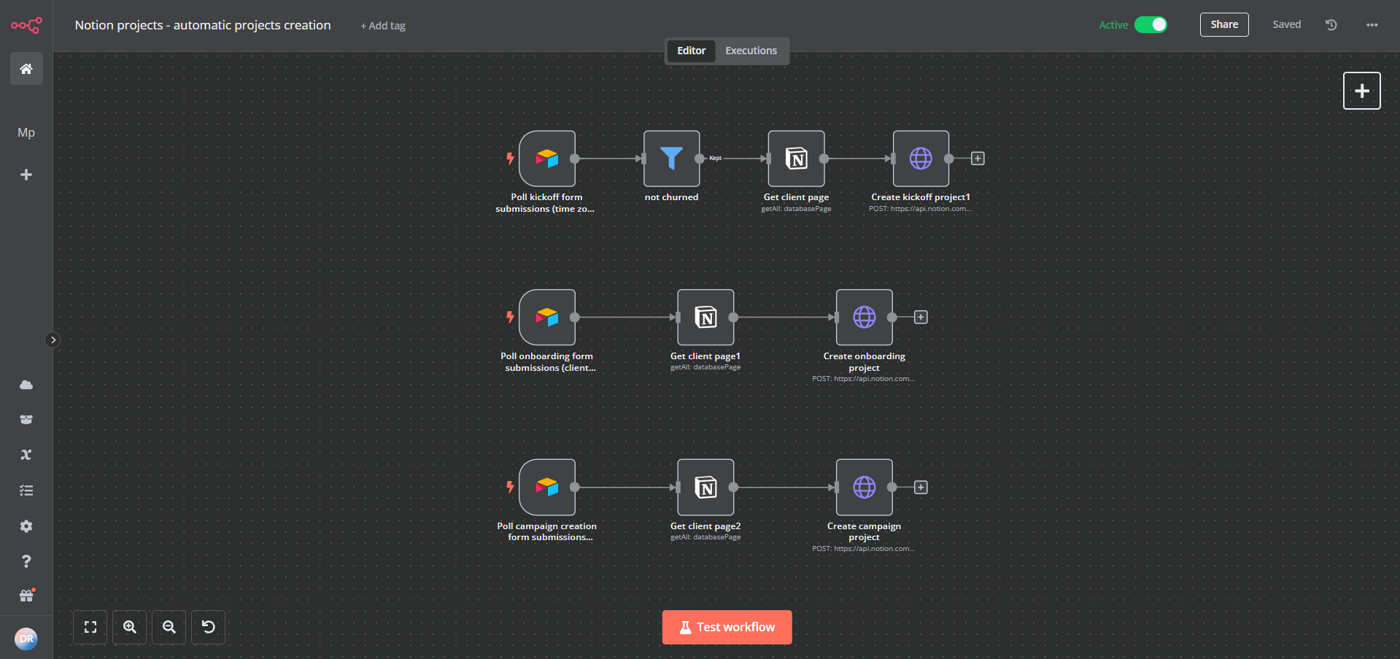The image size is (1400, 659).
Task: Select the Editor tab
Action: tap(691, 51)
